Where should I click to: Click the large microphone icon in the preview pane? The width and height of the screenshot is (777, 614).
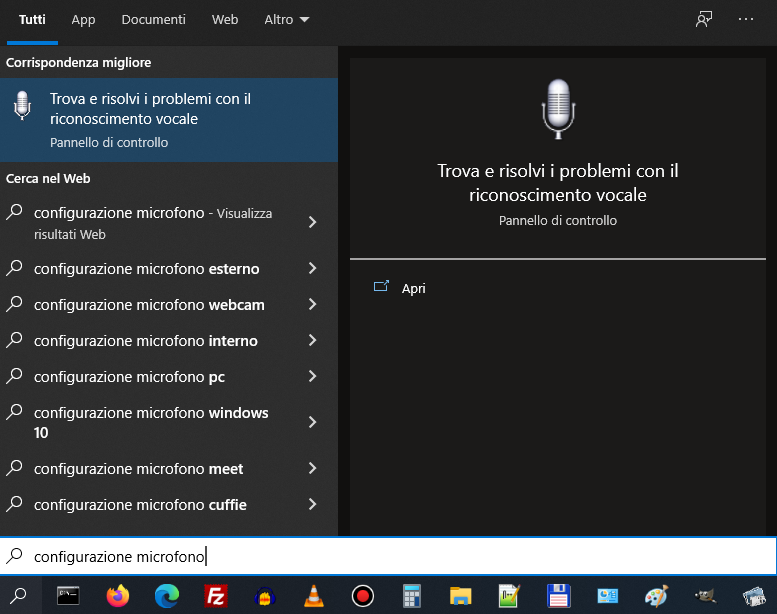[558, 109]
